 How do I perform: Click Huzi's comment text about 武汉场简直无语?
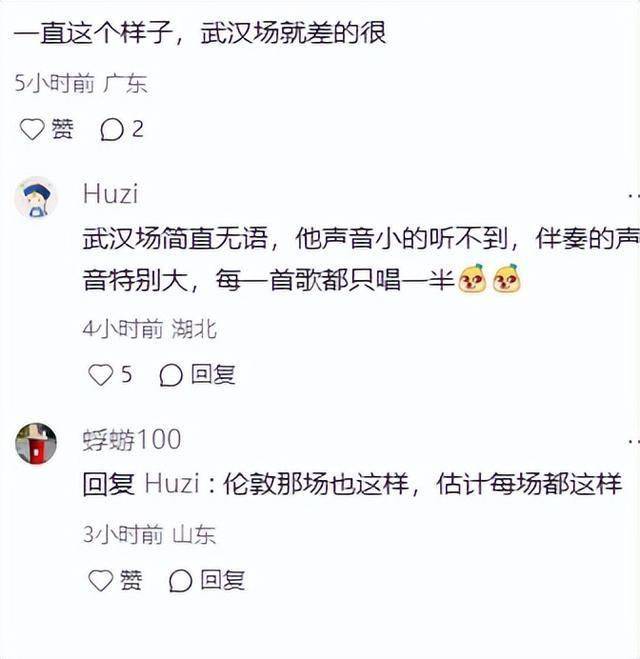tap(361, 259)
